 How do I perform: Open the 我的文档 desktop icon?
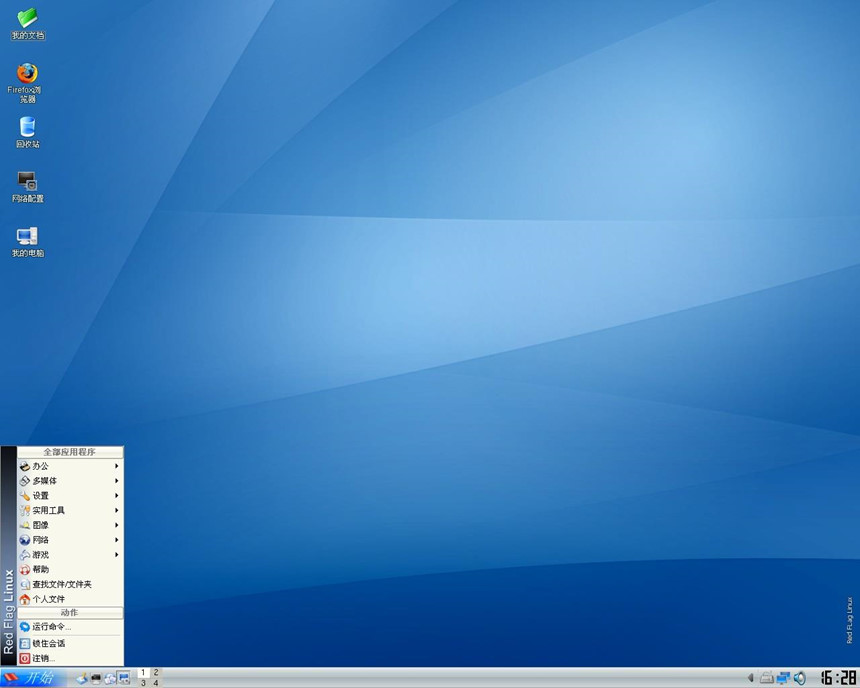coord(27,20)
